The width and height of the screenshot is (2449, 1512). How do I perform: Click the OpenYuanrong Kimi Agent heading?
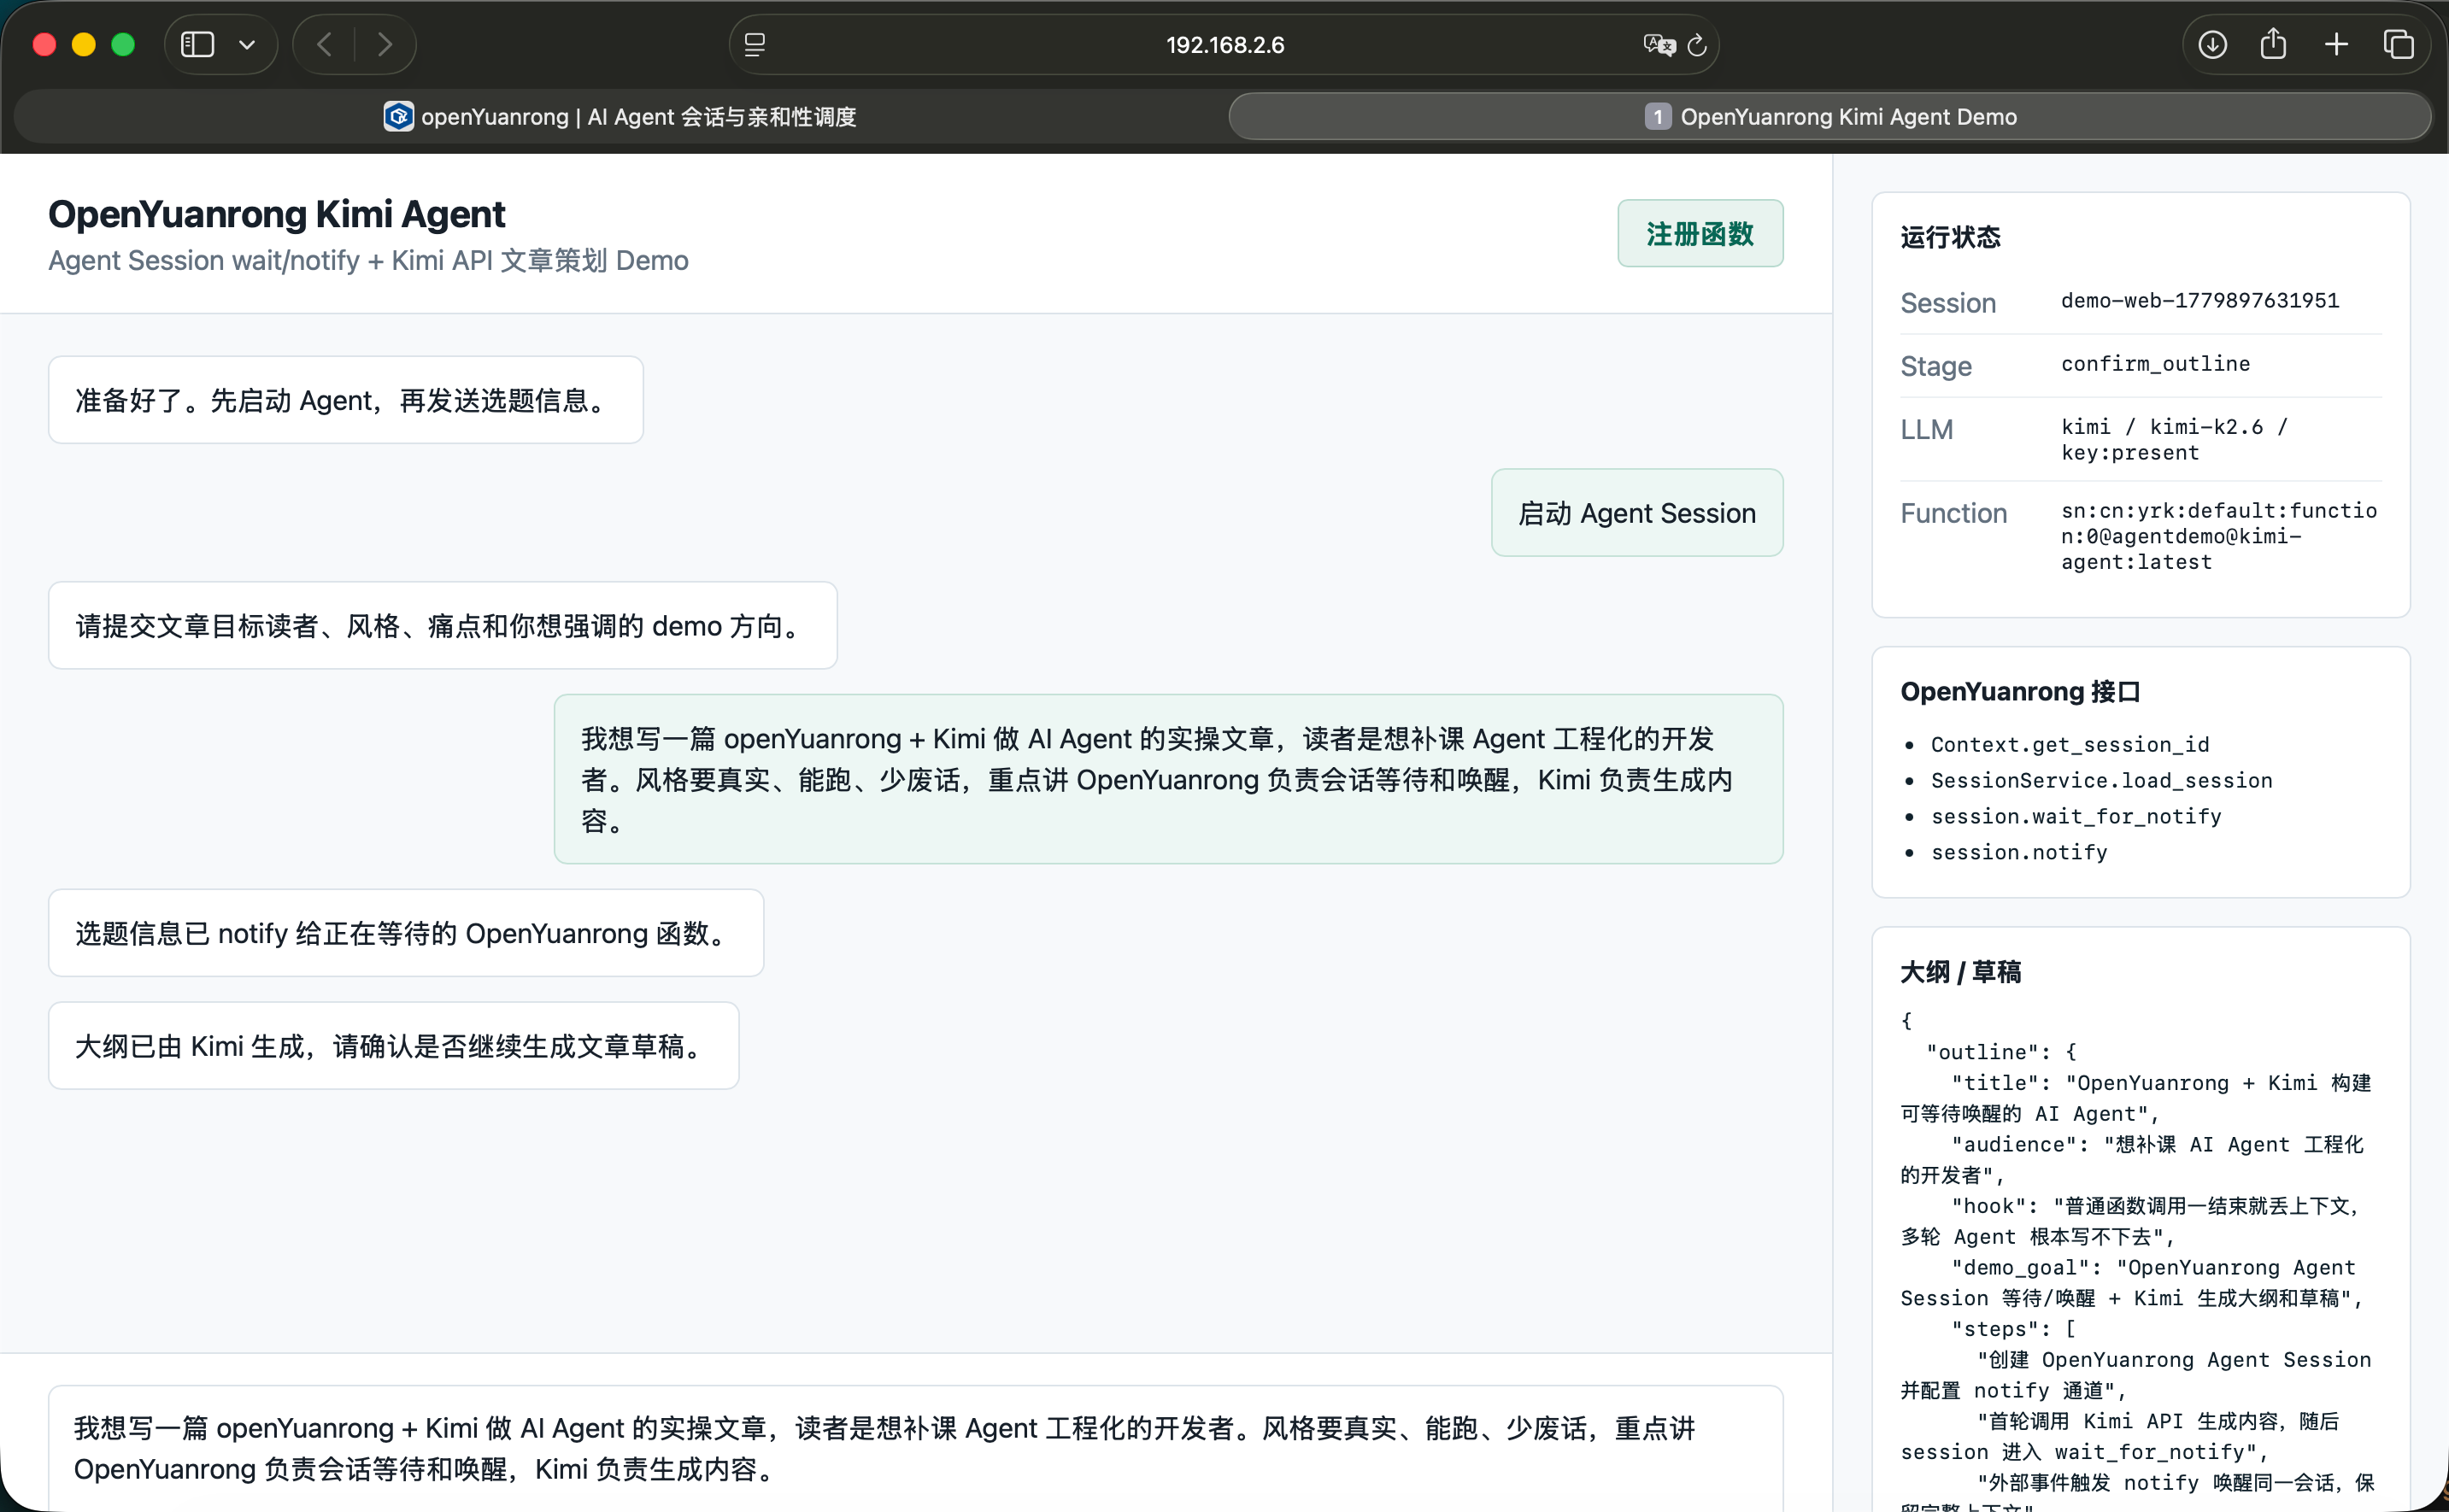pyautogui.click(x=277, y=214)
